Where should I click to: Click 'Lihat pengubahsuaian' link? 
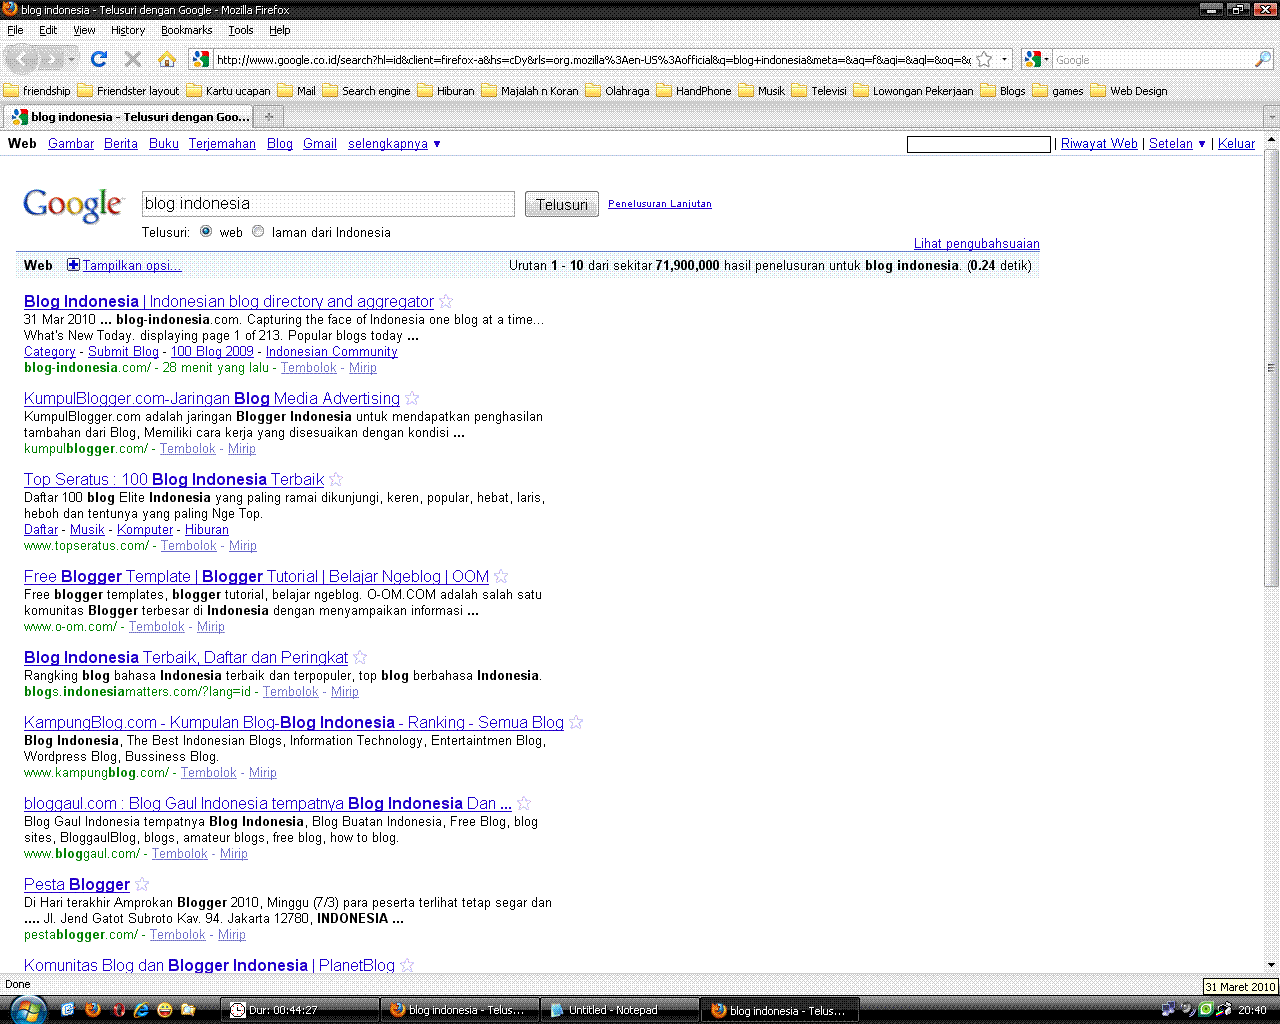(x=977, y=243)
